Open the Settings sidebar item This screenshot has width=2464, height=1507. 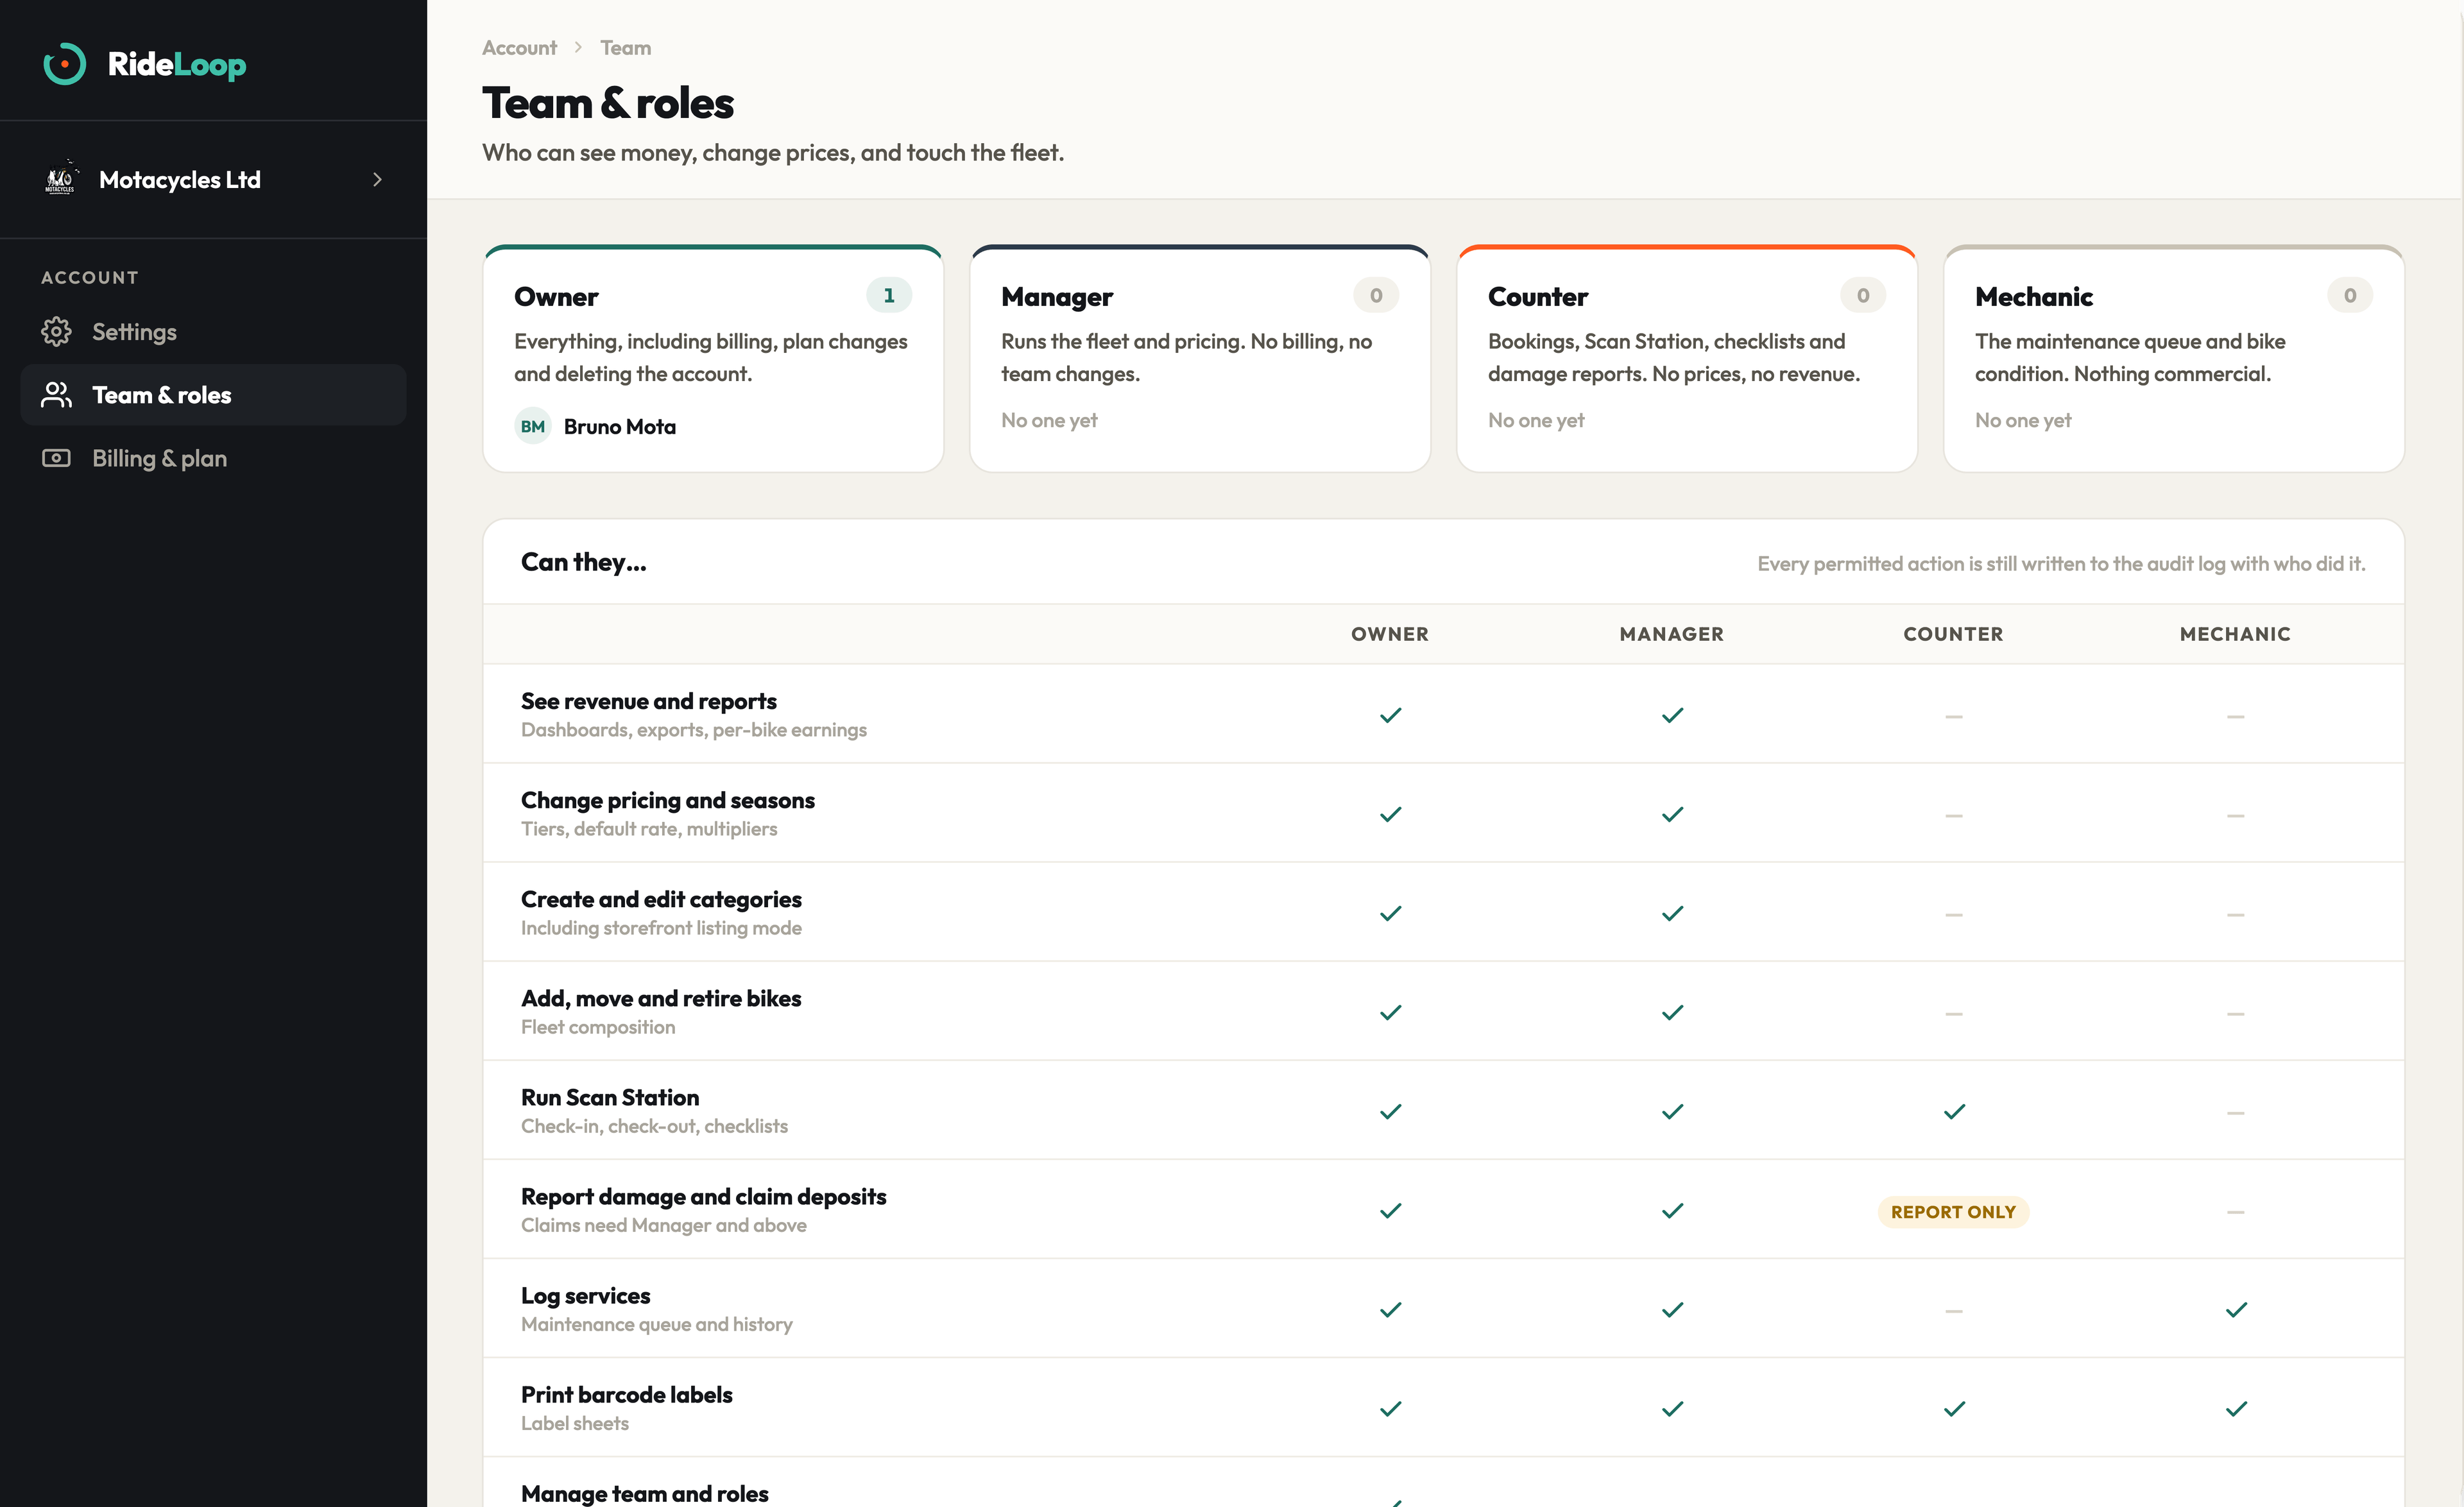point(213,332)
